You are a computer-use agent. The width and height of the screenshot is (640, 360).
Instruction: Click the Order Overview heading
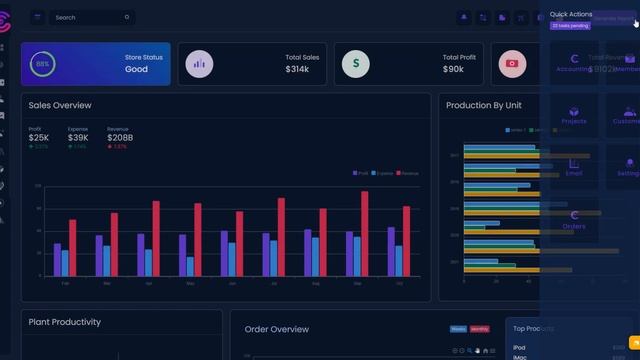277,329
